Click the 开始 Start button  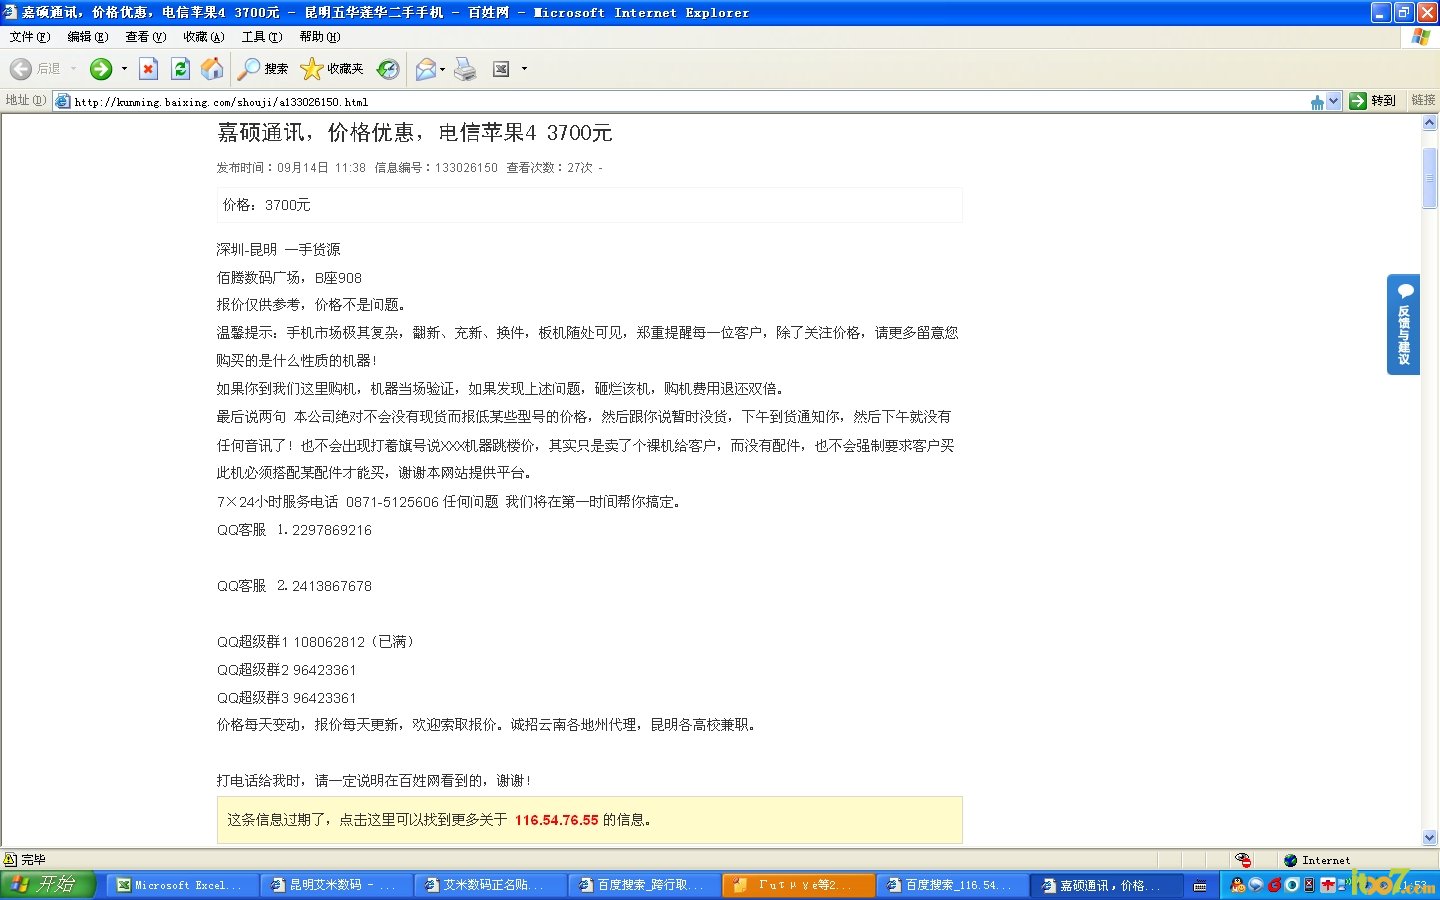click(x=47, y=885)
